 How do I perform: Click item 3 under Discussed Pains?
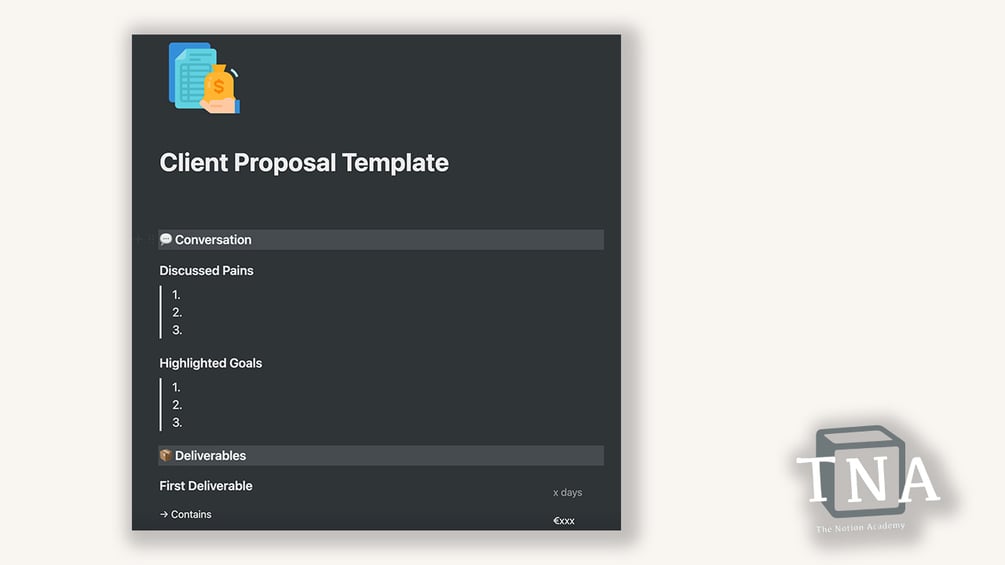point(177,331)
